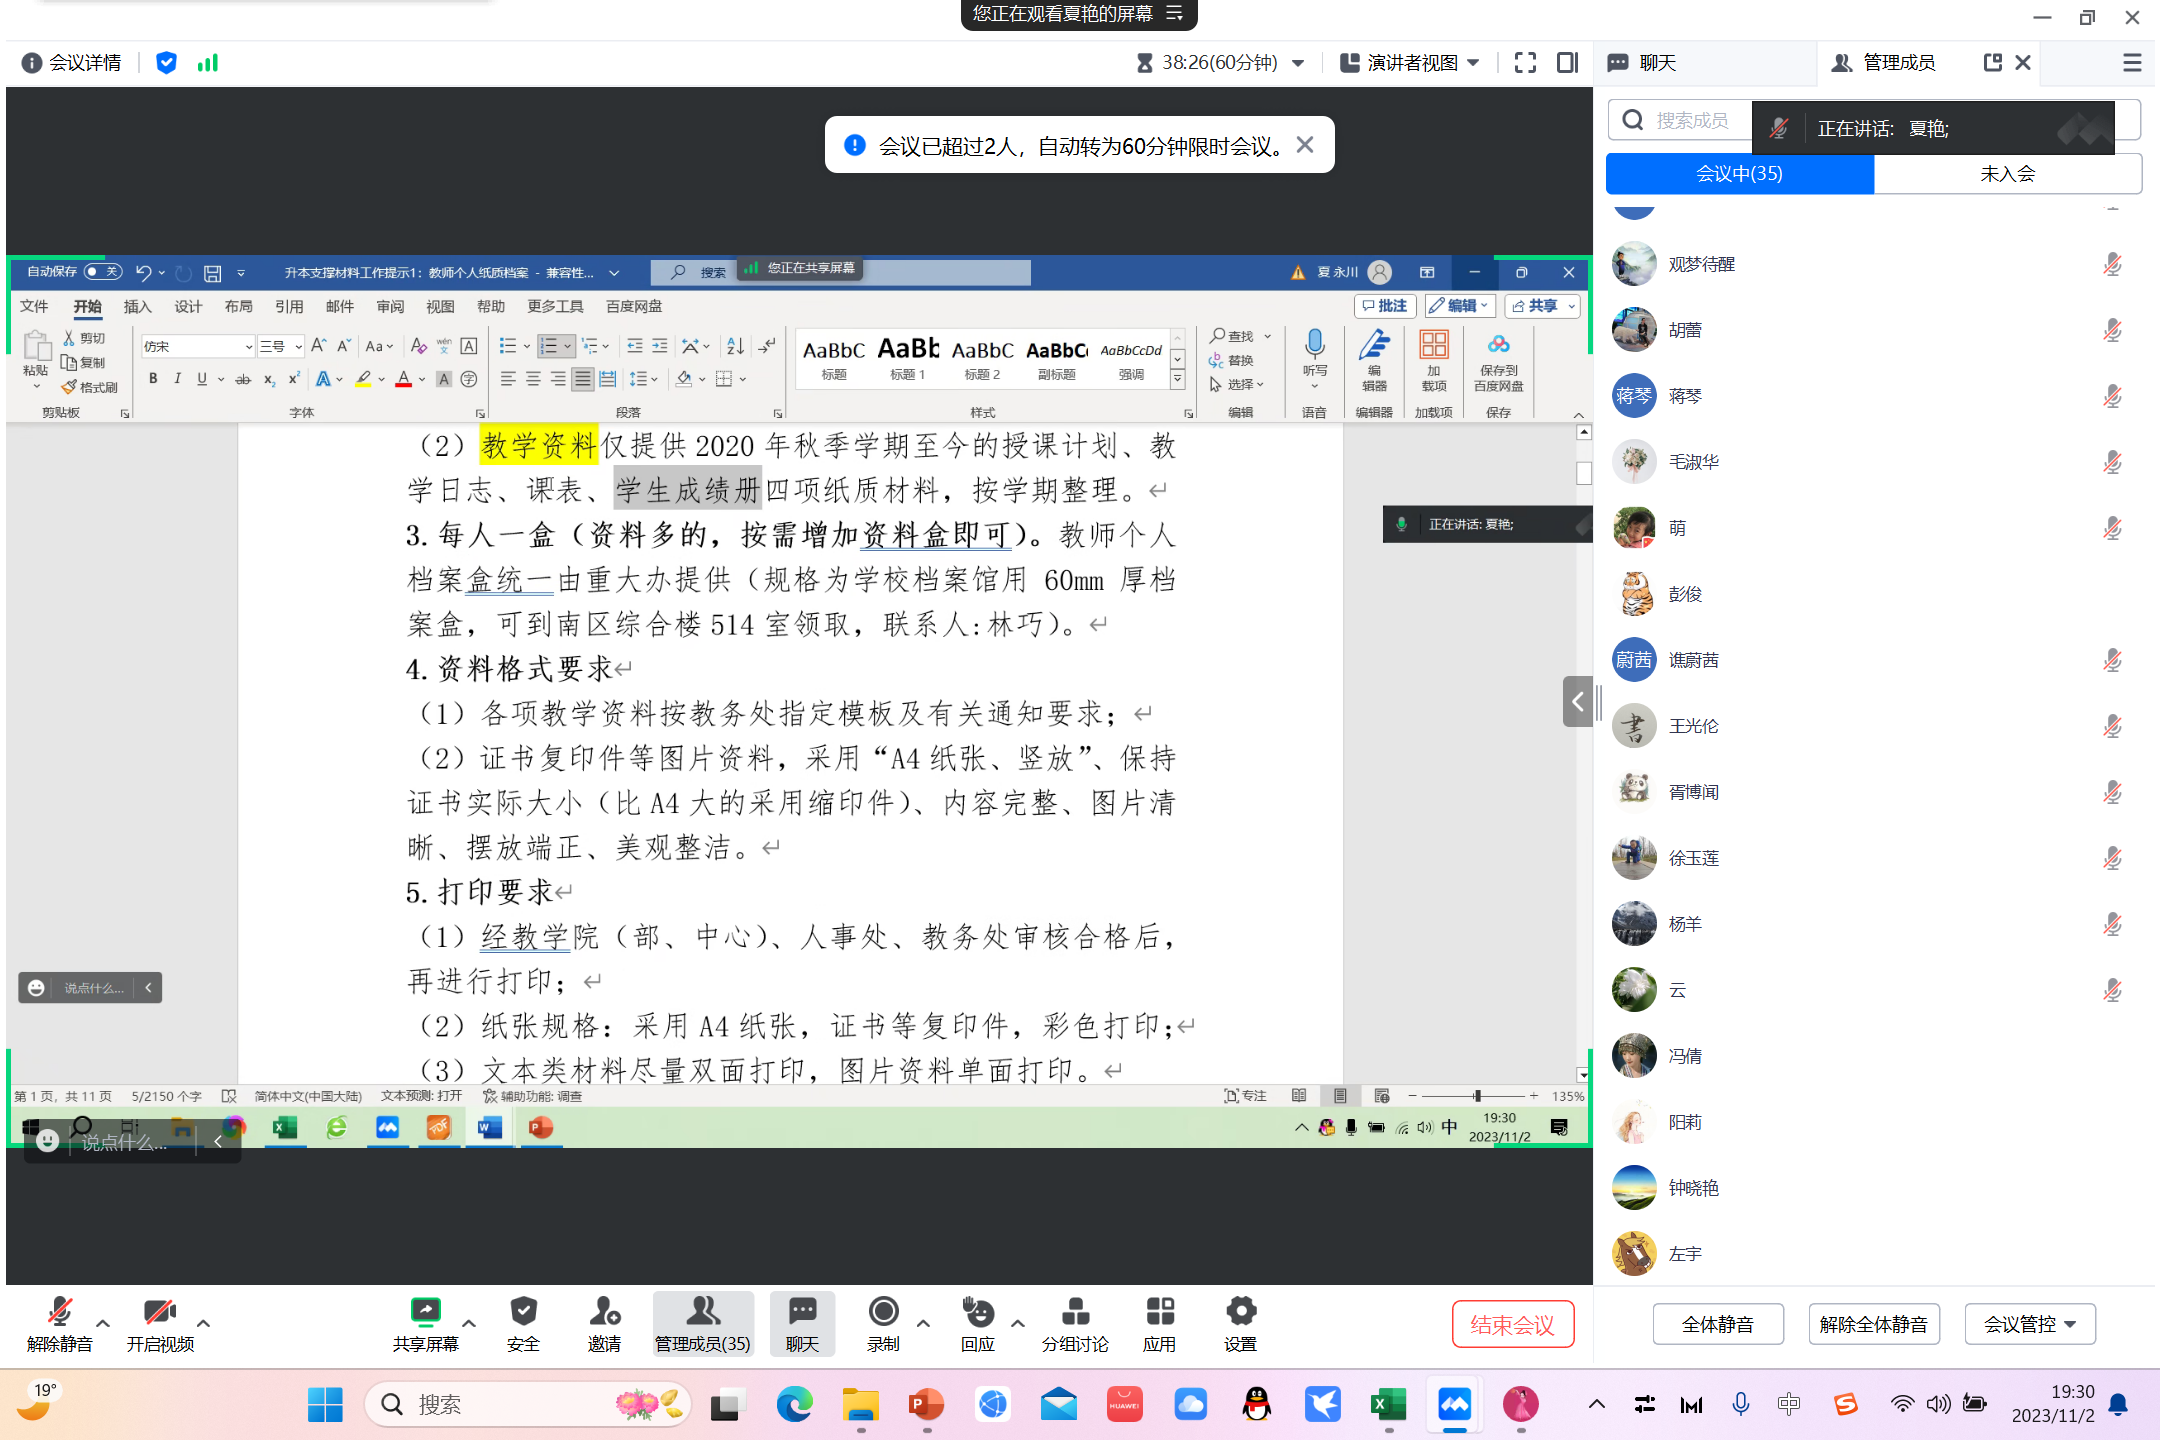Switch to the Not Joined (未入会) tab

pos(2007,174)
